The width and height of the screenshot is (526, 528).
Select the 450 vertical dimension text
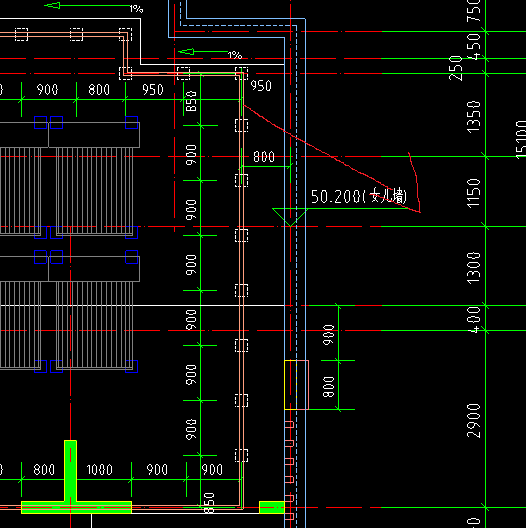coord(474,46)
